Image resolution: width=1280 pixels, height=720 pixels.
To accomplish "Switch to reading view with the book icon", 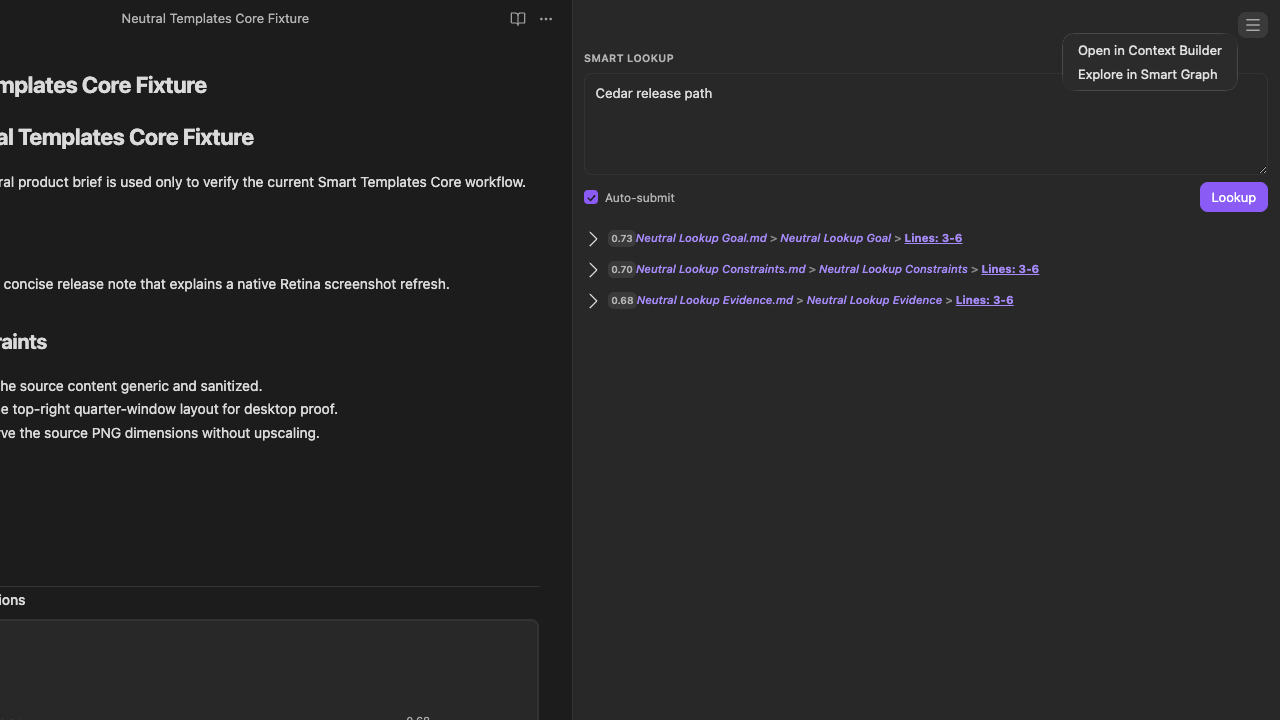I will 518,19.
